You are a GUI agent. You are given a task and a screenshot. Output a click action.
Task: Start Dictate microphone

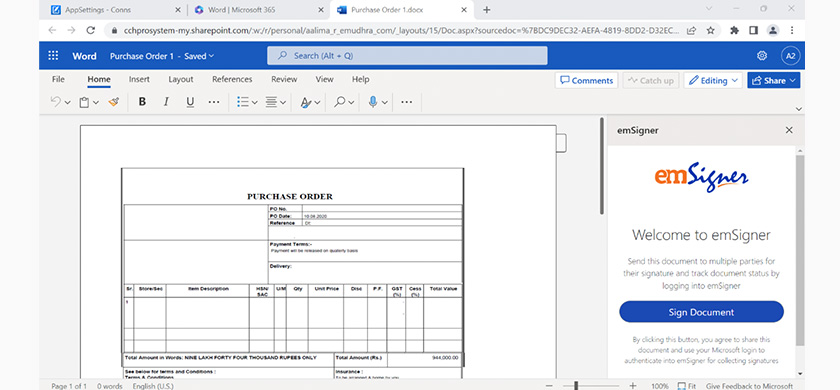pyautogui.click(x=373, y=102)
